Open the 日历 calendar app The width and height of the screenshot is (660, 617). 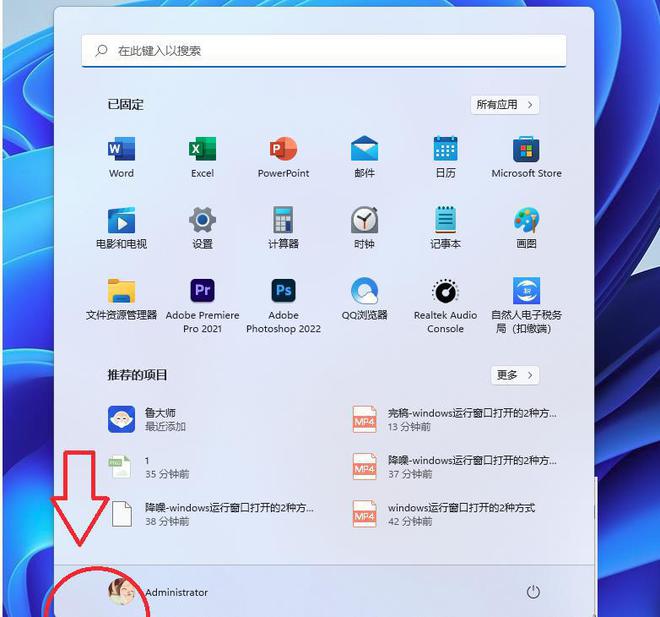tap(445, 157)
